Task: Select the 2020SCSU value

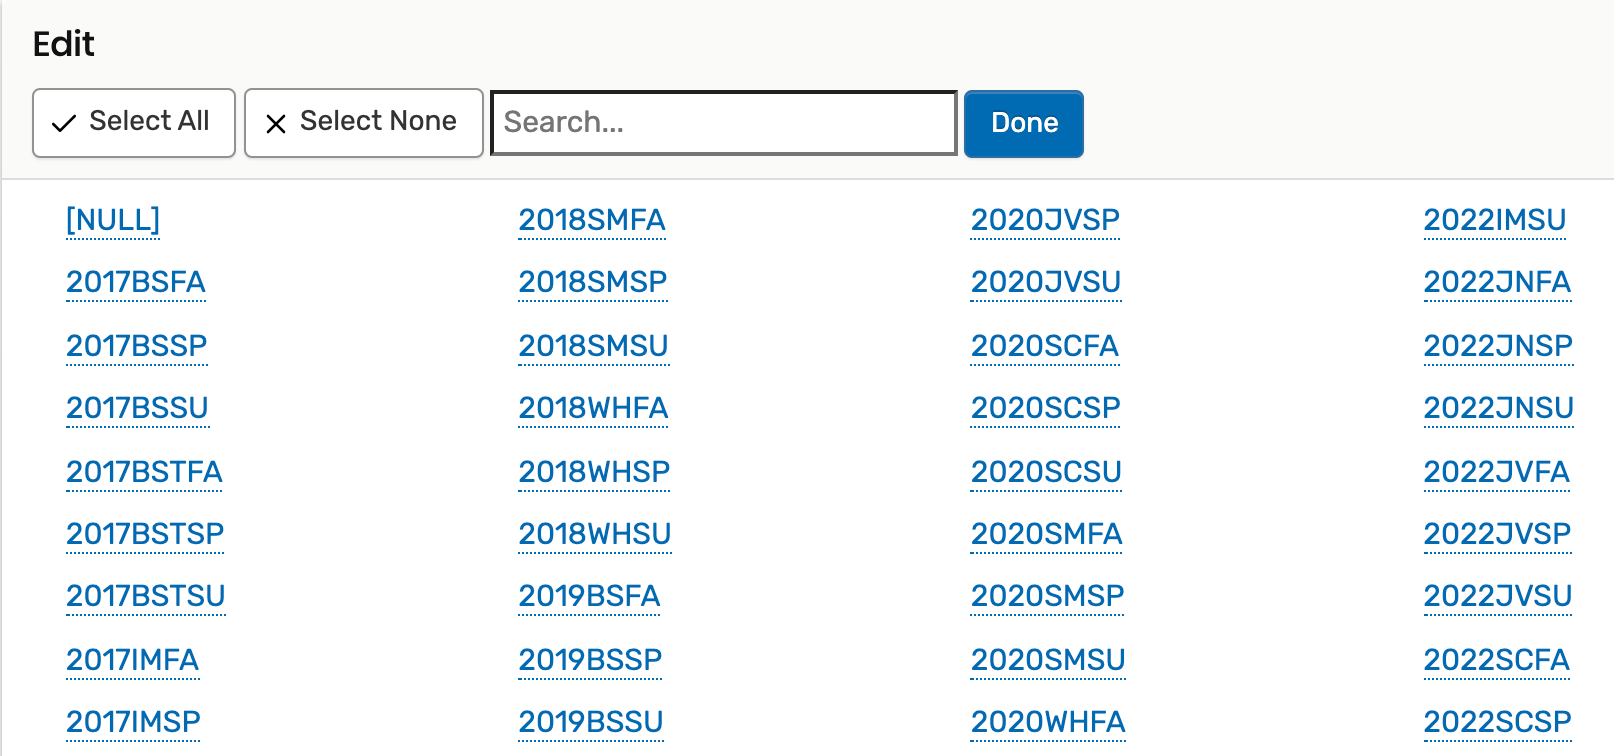Action: (x=1046, y=472)
